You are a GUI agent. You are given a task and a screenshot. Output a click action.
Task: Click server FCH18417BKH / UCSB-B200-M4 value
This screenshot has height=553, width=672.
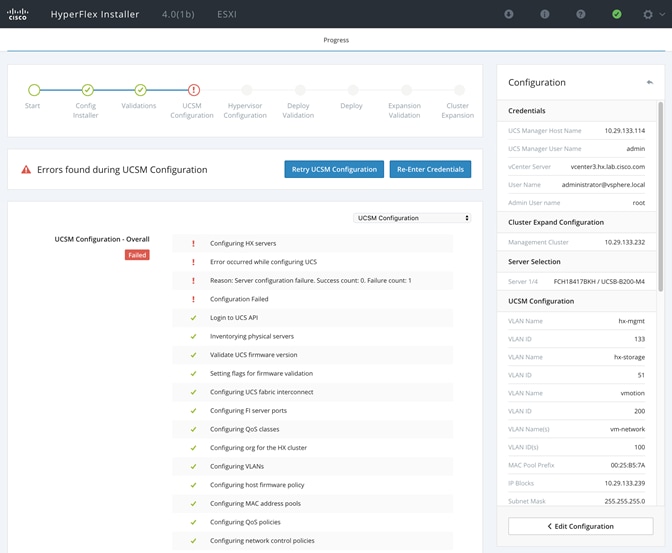point(599,281)
